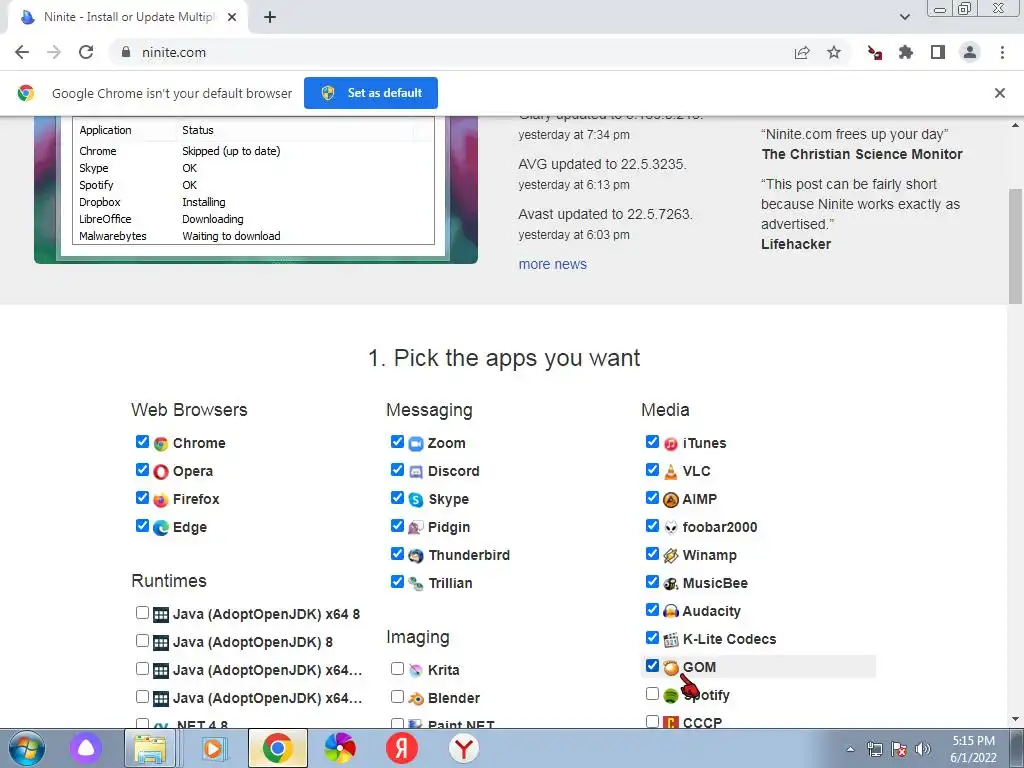
Task: Click the Trillian app icon
Action: pos(416,584)
